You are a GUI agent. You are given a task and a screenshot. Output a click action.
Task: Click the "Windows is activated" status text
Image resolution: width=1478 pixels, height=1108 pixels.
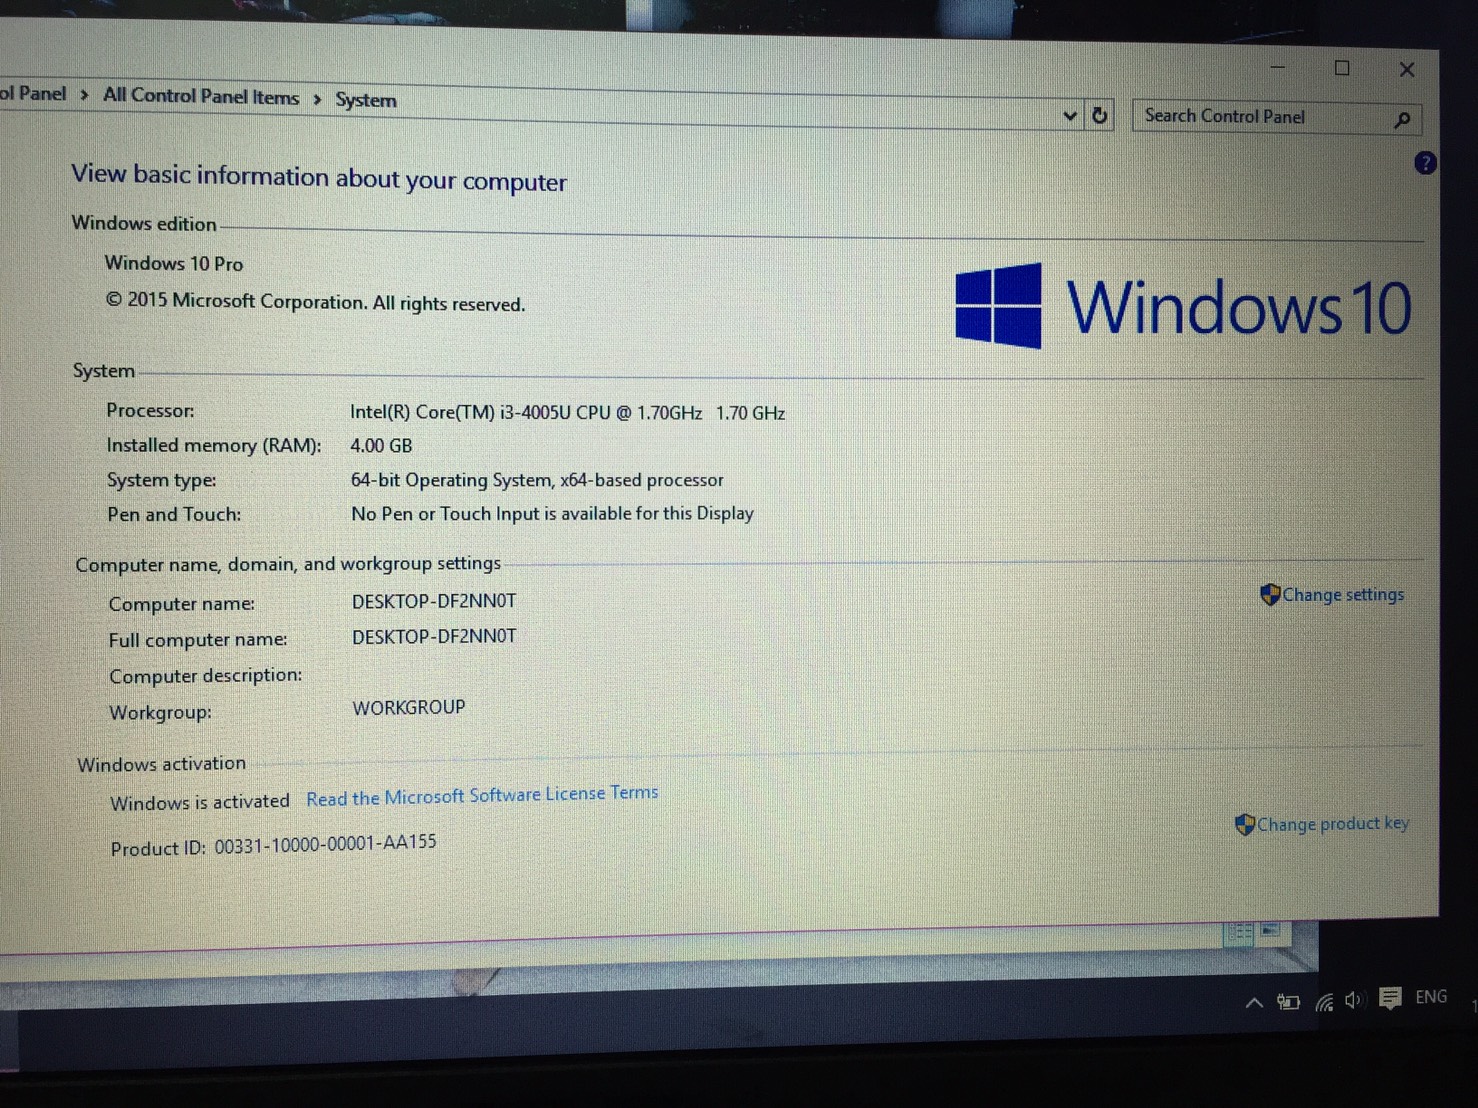200,802
